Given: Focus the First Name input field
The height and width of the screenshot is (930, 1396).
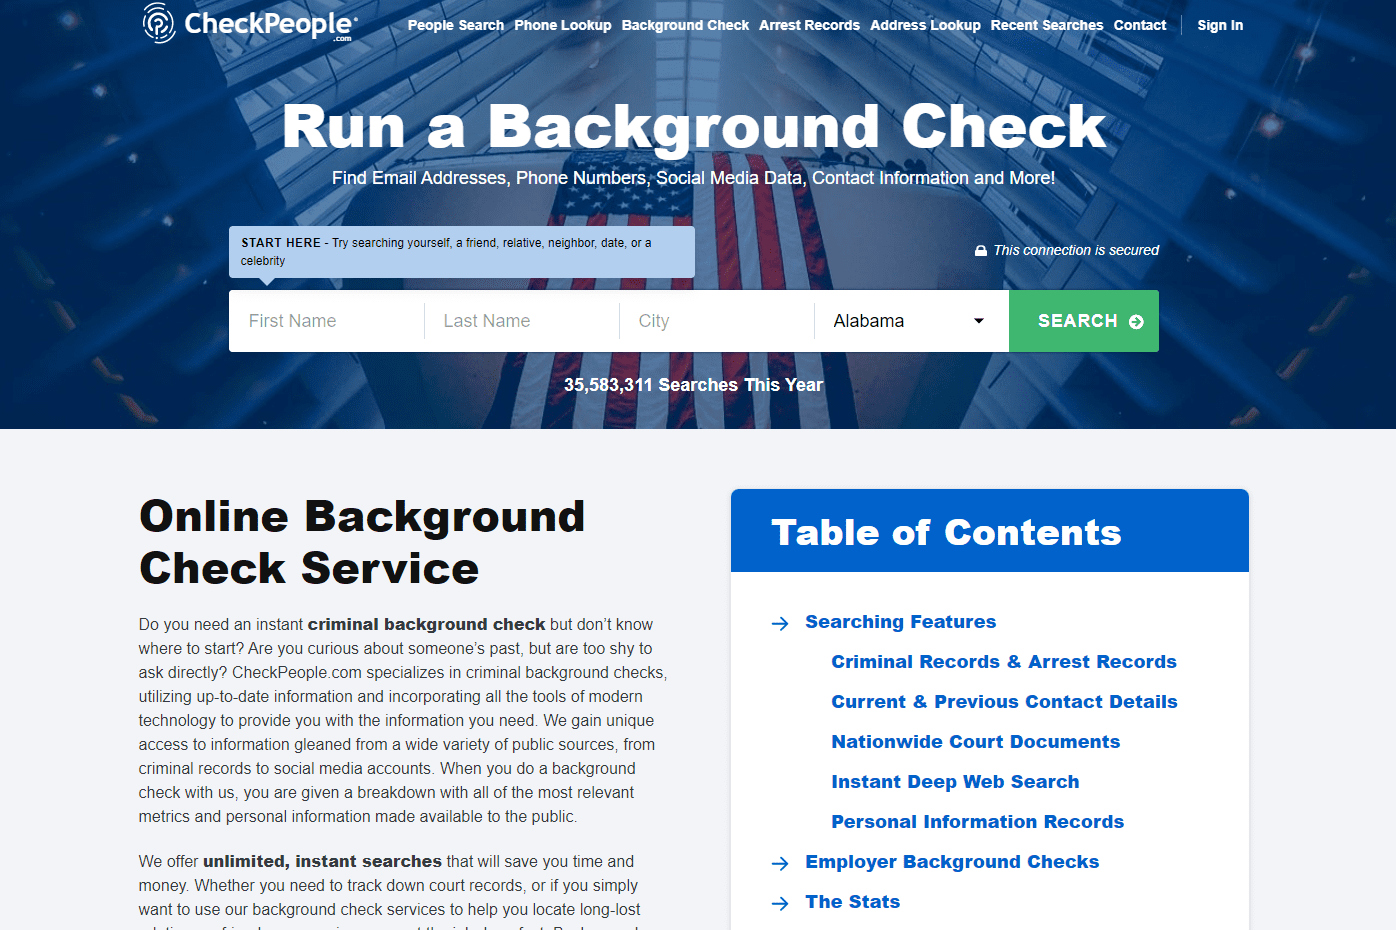Looking at the screenshot, I should 326,321.
